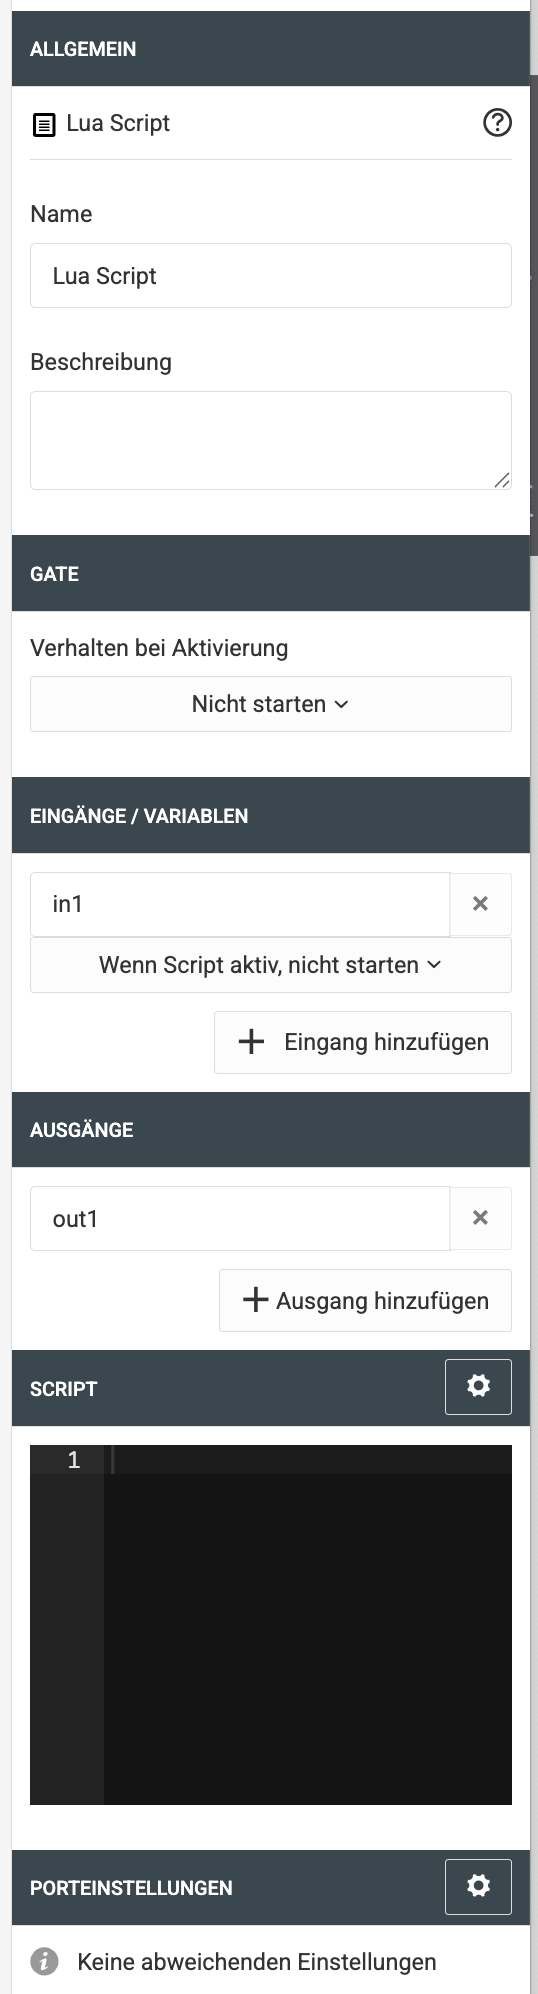Expand Wenn Script aktiv, nicht starten dropdown

pyautogui.click(x=271, y=965)
